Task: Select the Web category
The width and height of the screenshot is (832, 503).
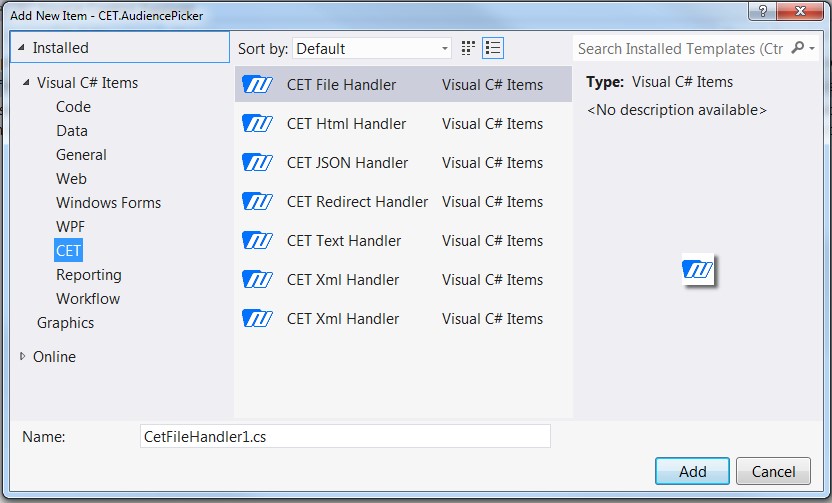Action: [x=71, y=178]
